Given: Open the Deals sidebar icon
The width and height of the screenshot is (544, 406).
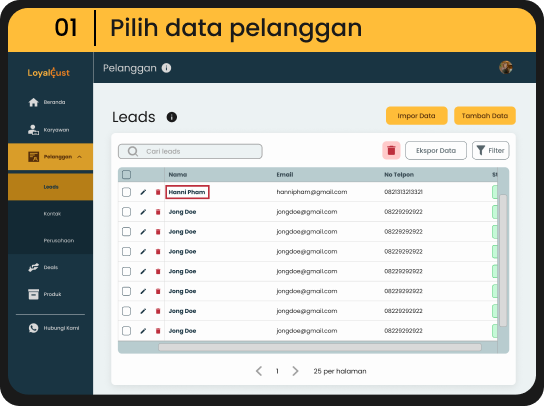Looking at the screenshot, I should coord(33,268).
